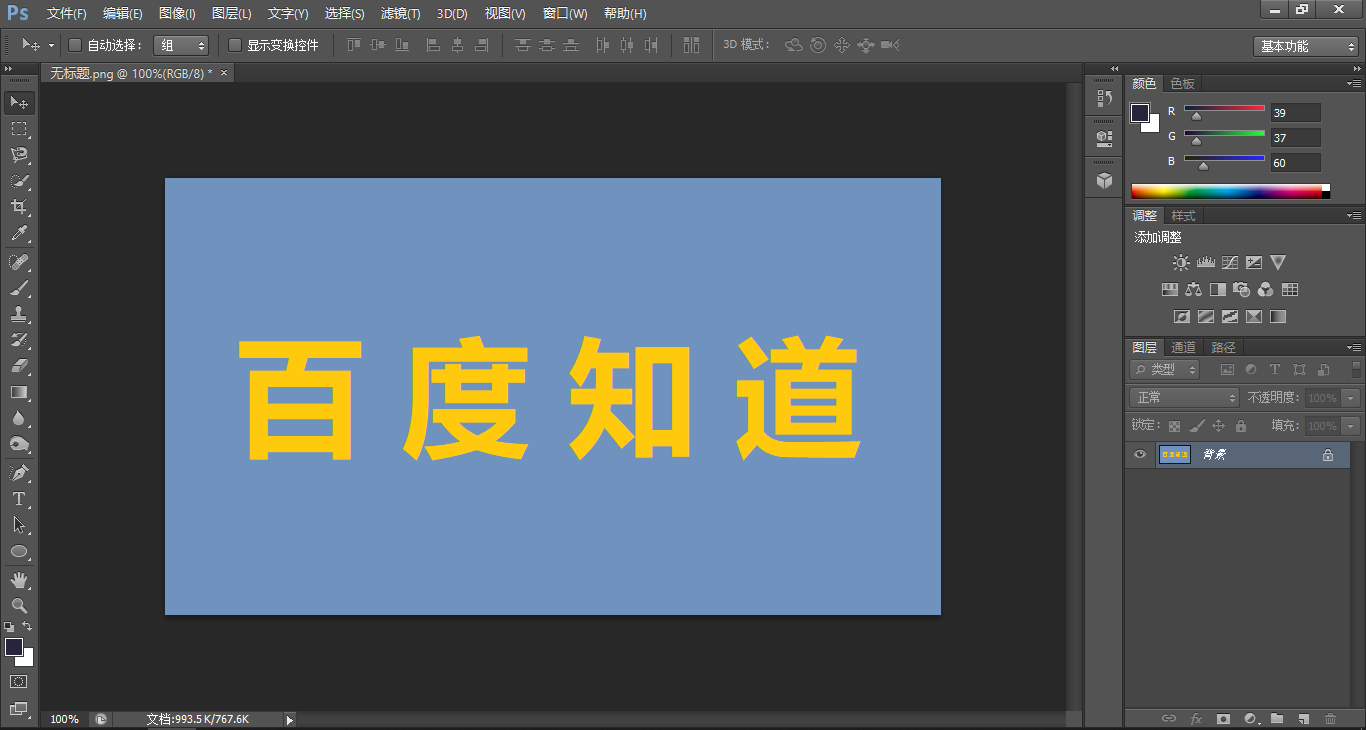Image resolution: width=1366 pixels, height=730 pixels.
Task: Select the Rectangular Marquee tool
Action: click(19, 129)
